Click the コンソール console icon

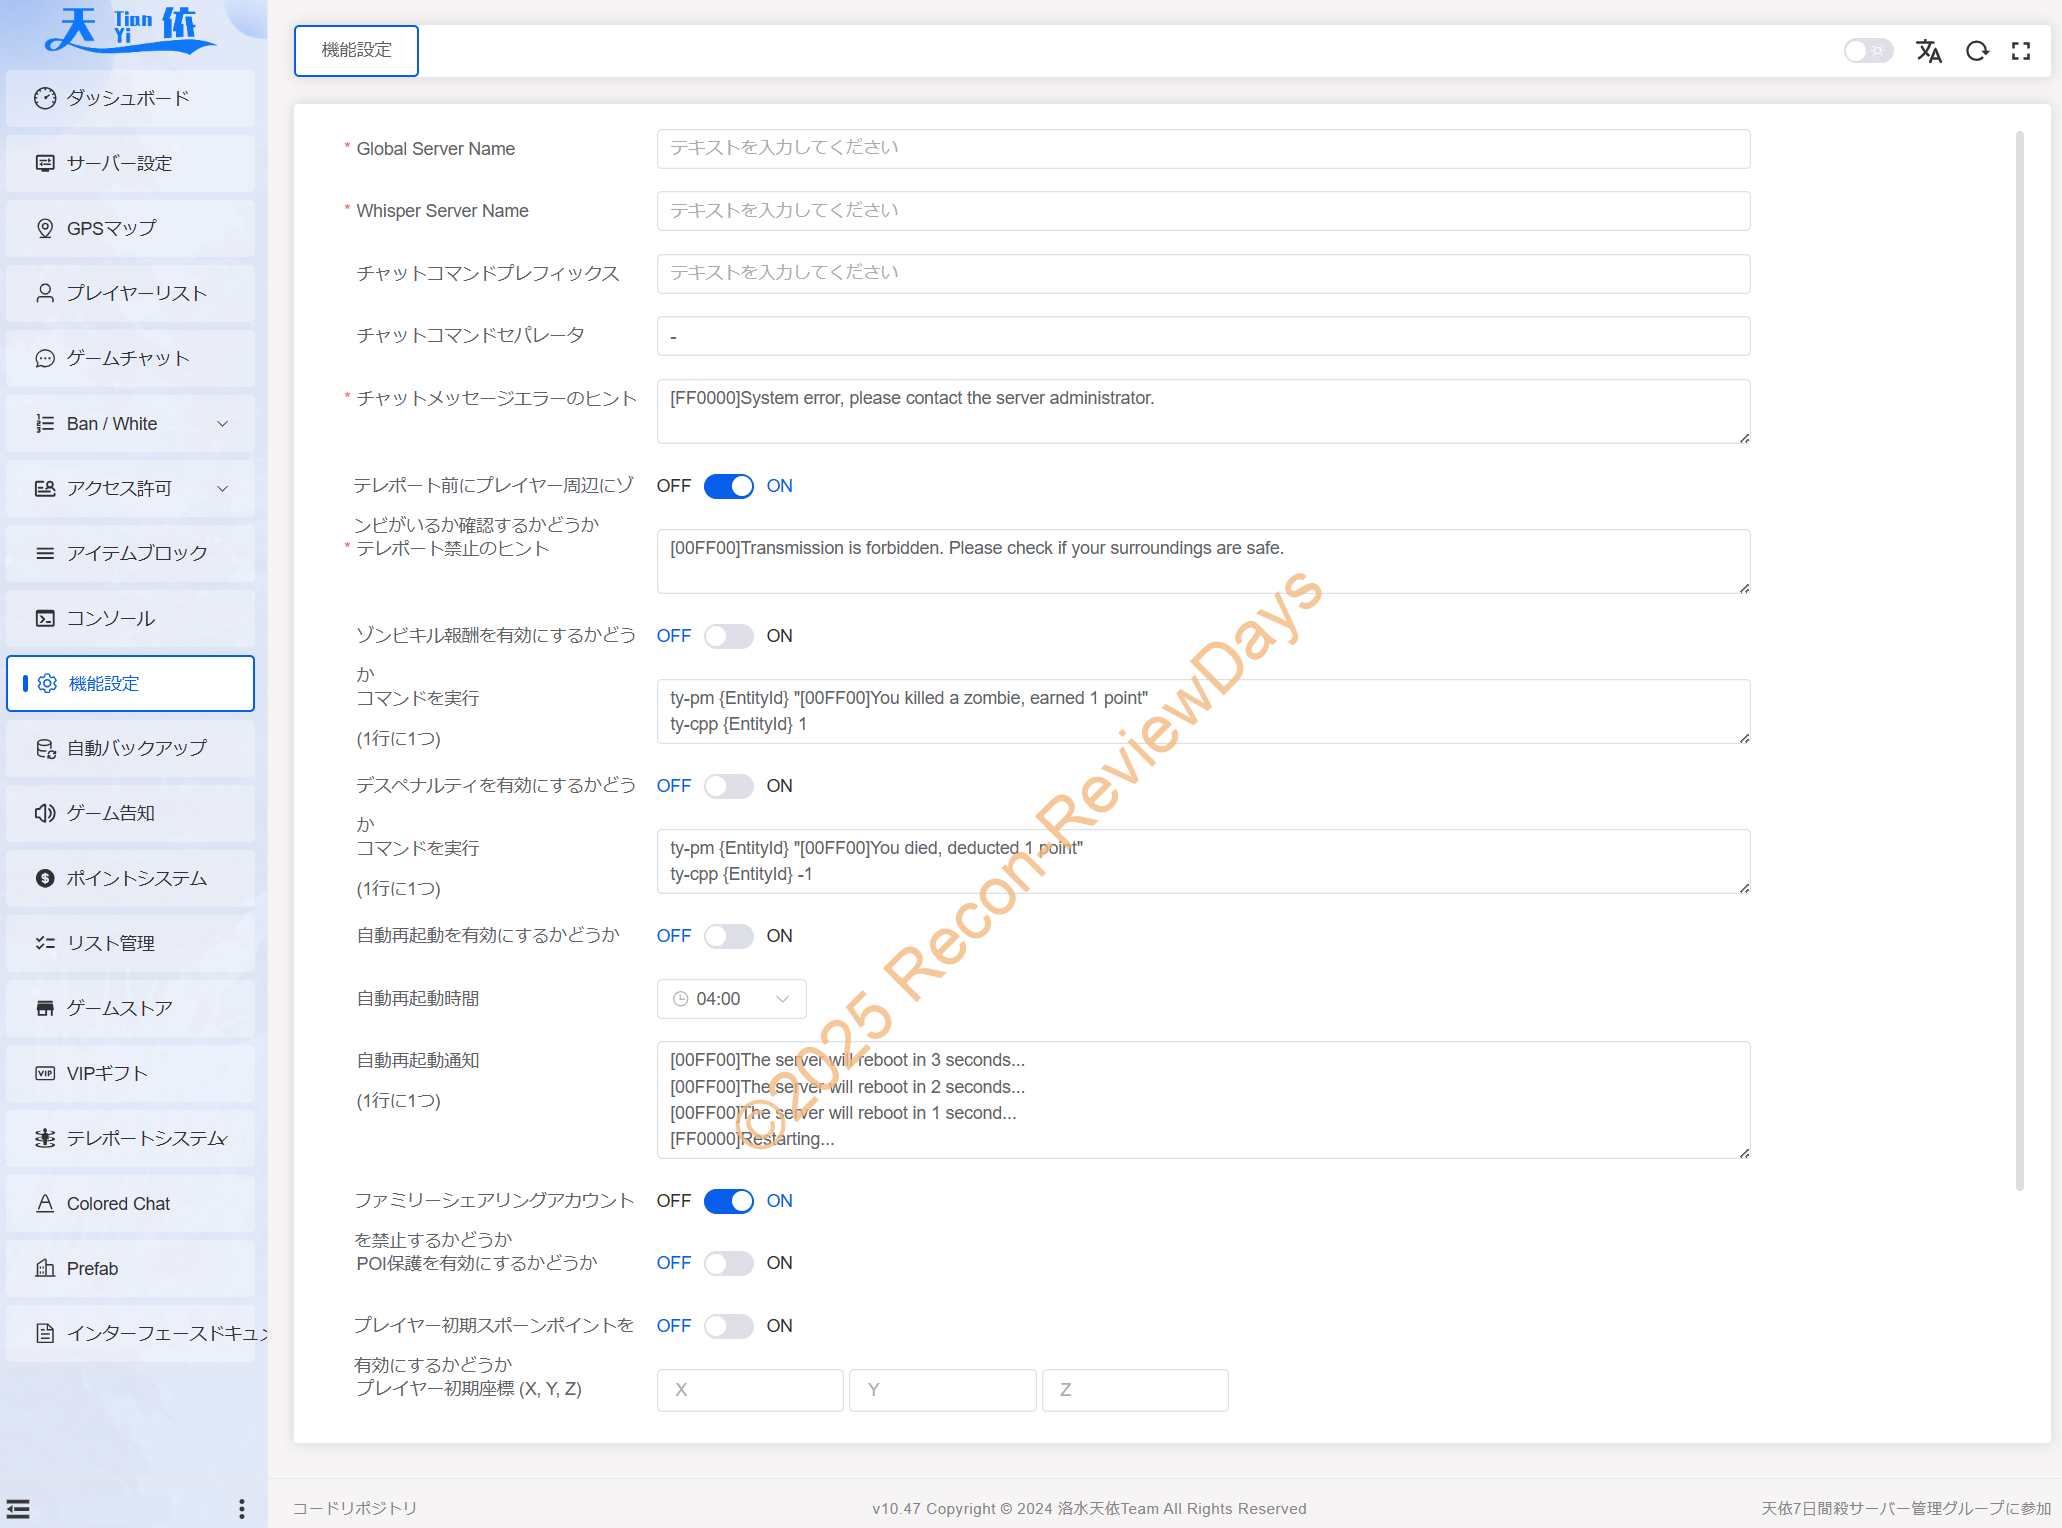point(45,618)
